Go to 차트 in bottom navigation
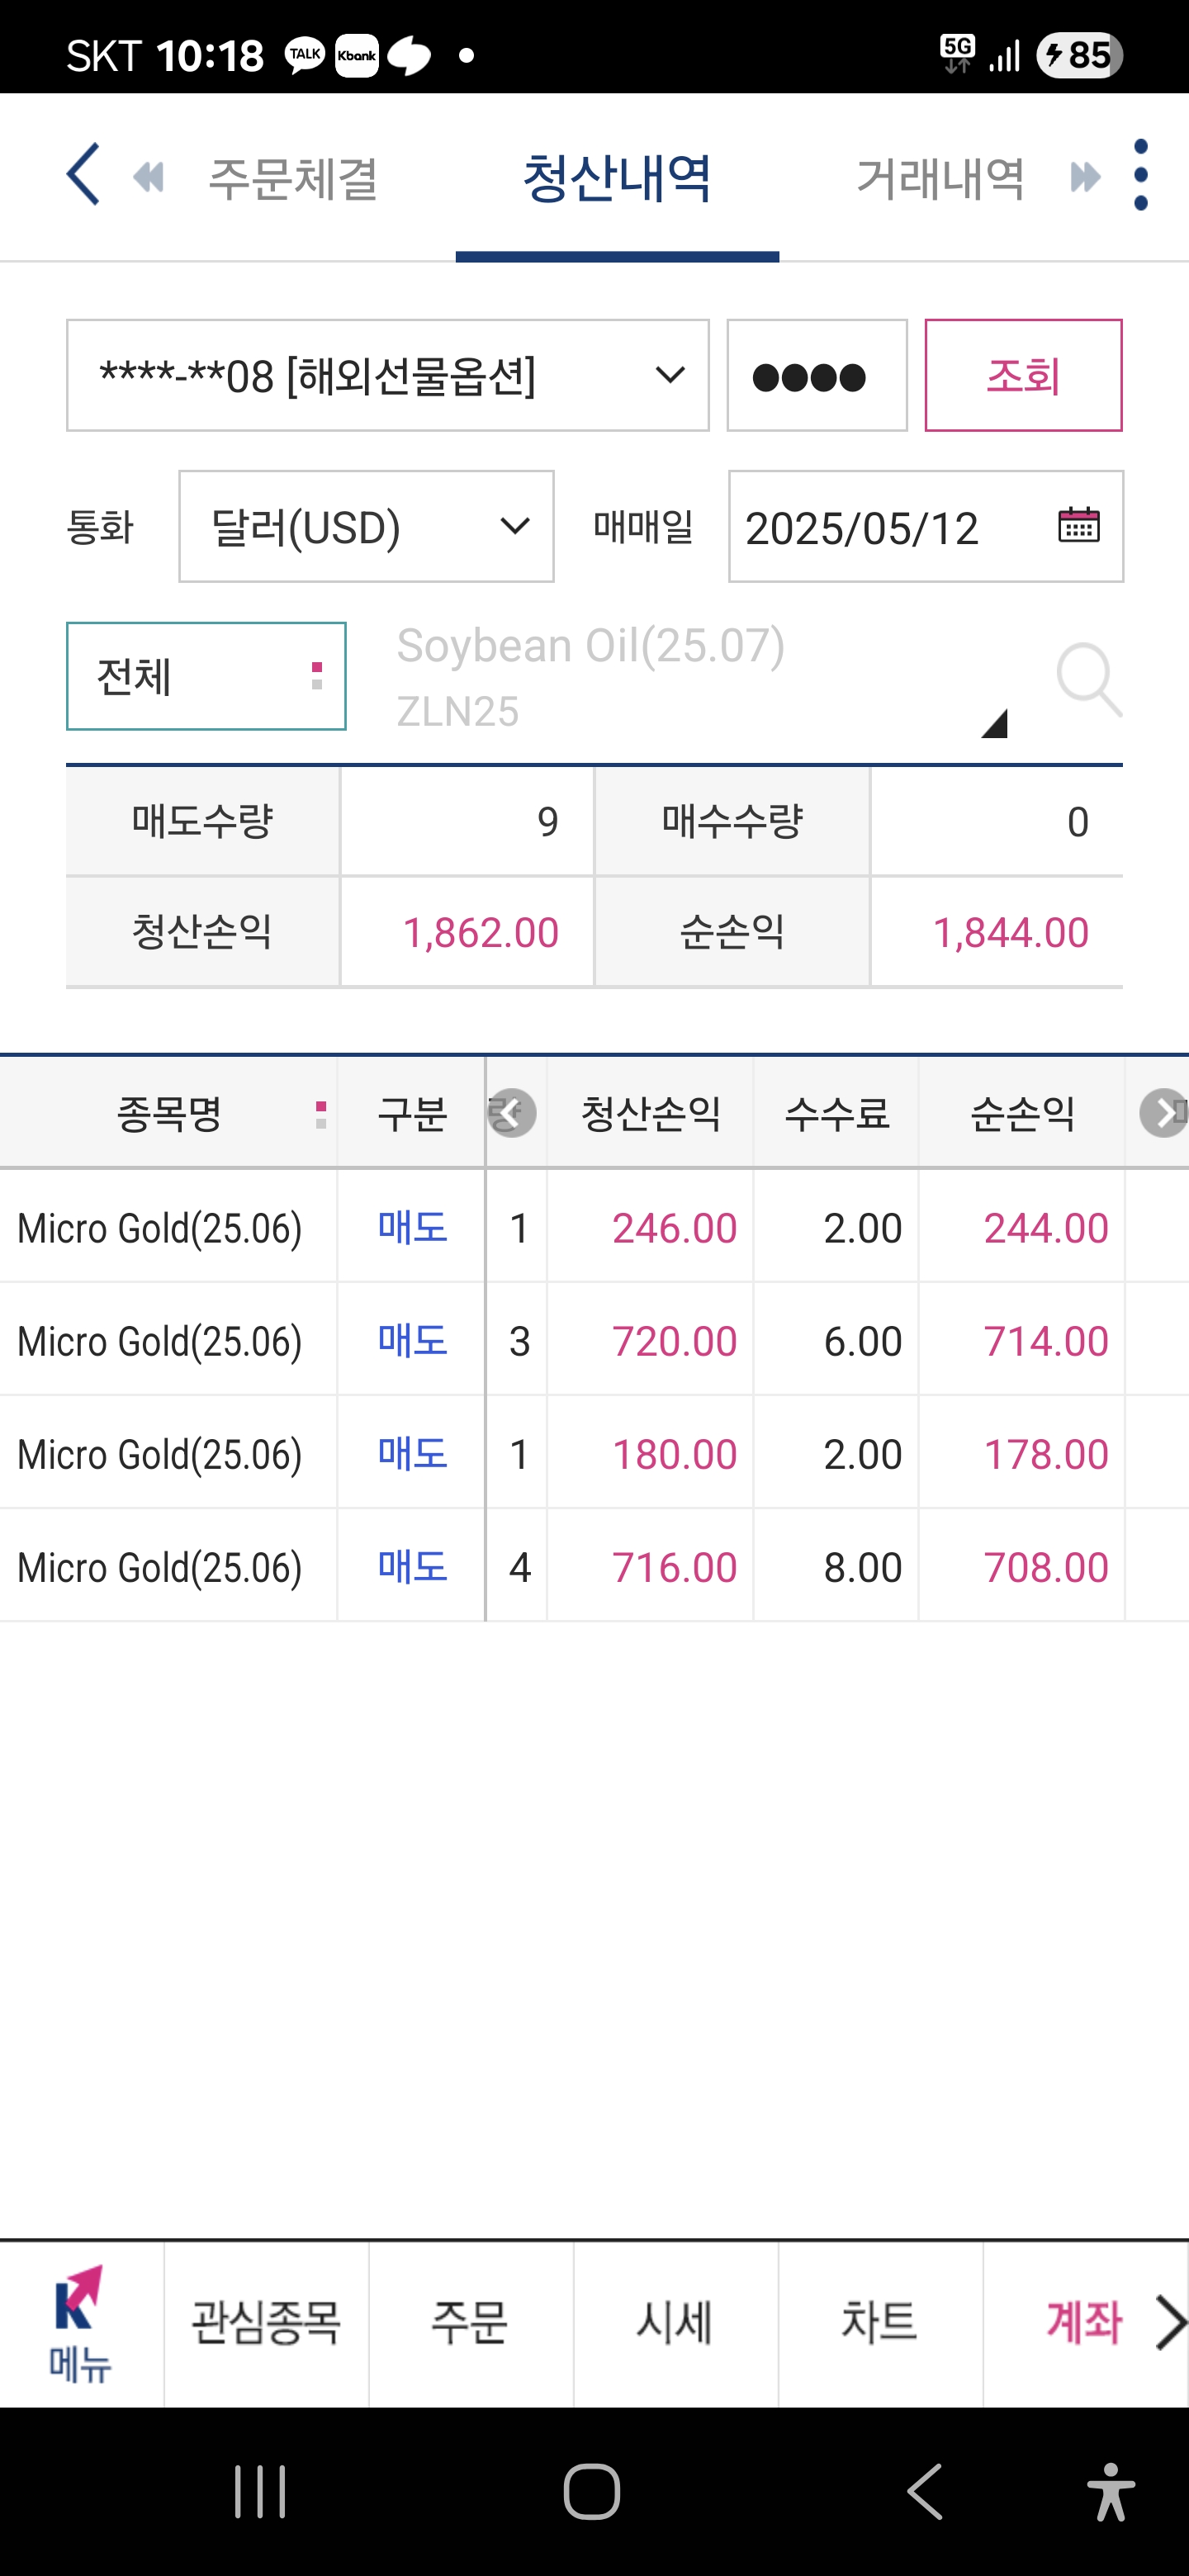This screenshot has height=2576, width=1189. tap(879, 2324)
